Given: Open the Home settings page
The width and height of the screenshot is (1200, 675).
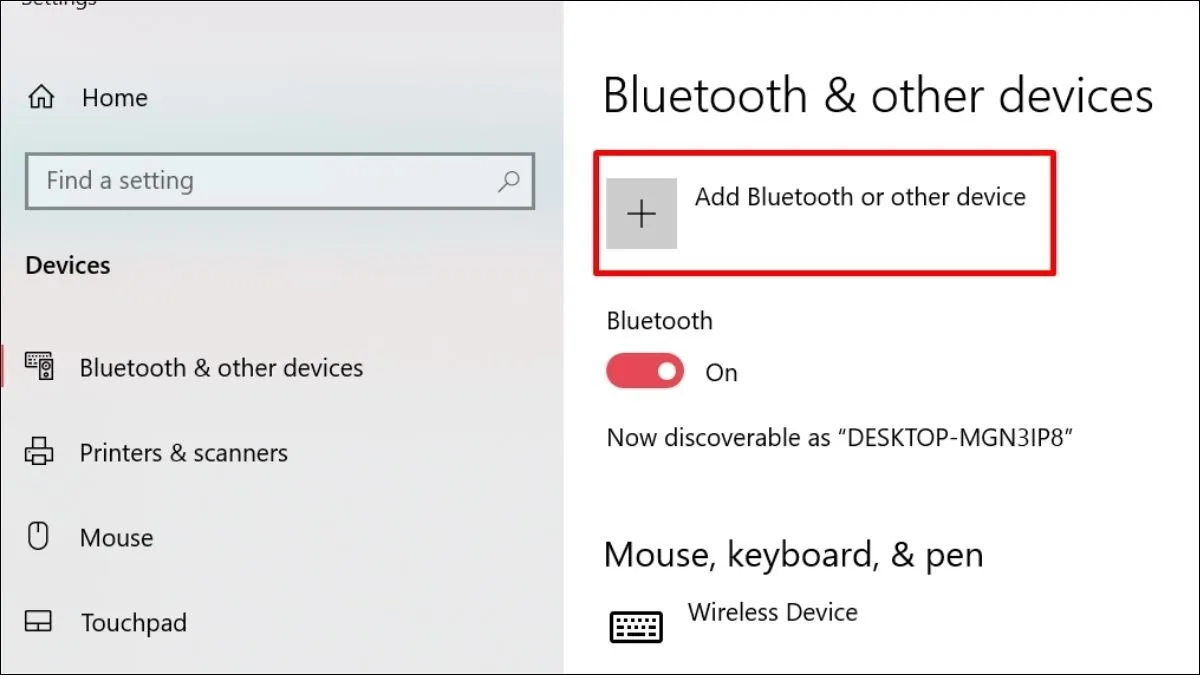Looking at the screenshot, I should 114,98.
